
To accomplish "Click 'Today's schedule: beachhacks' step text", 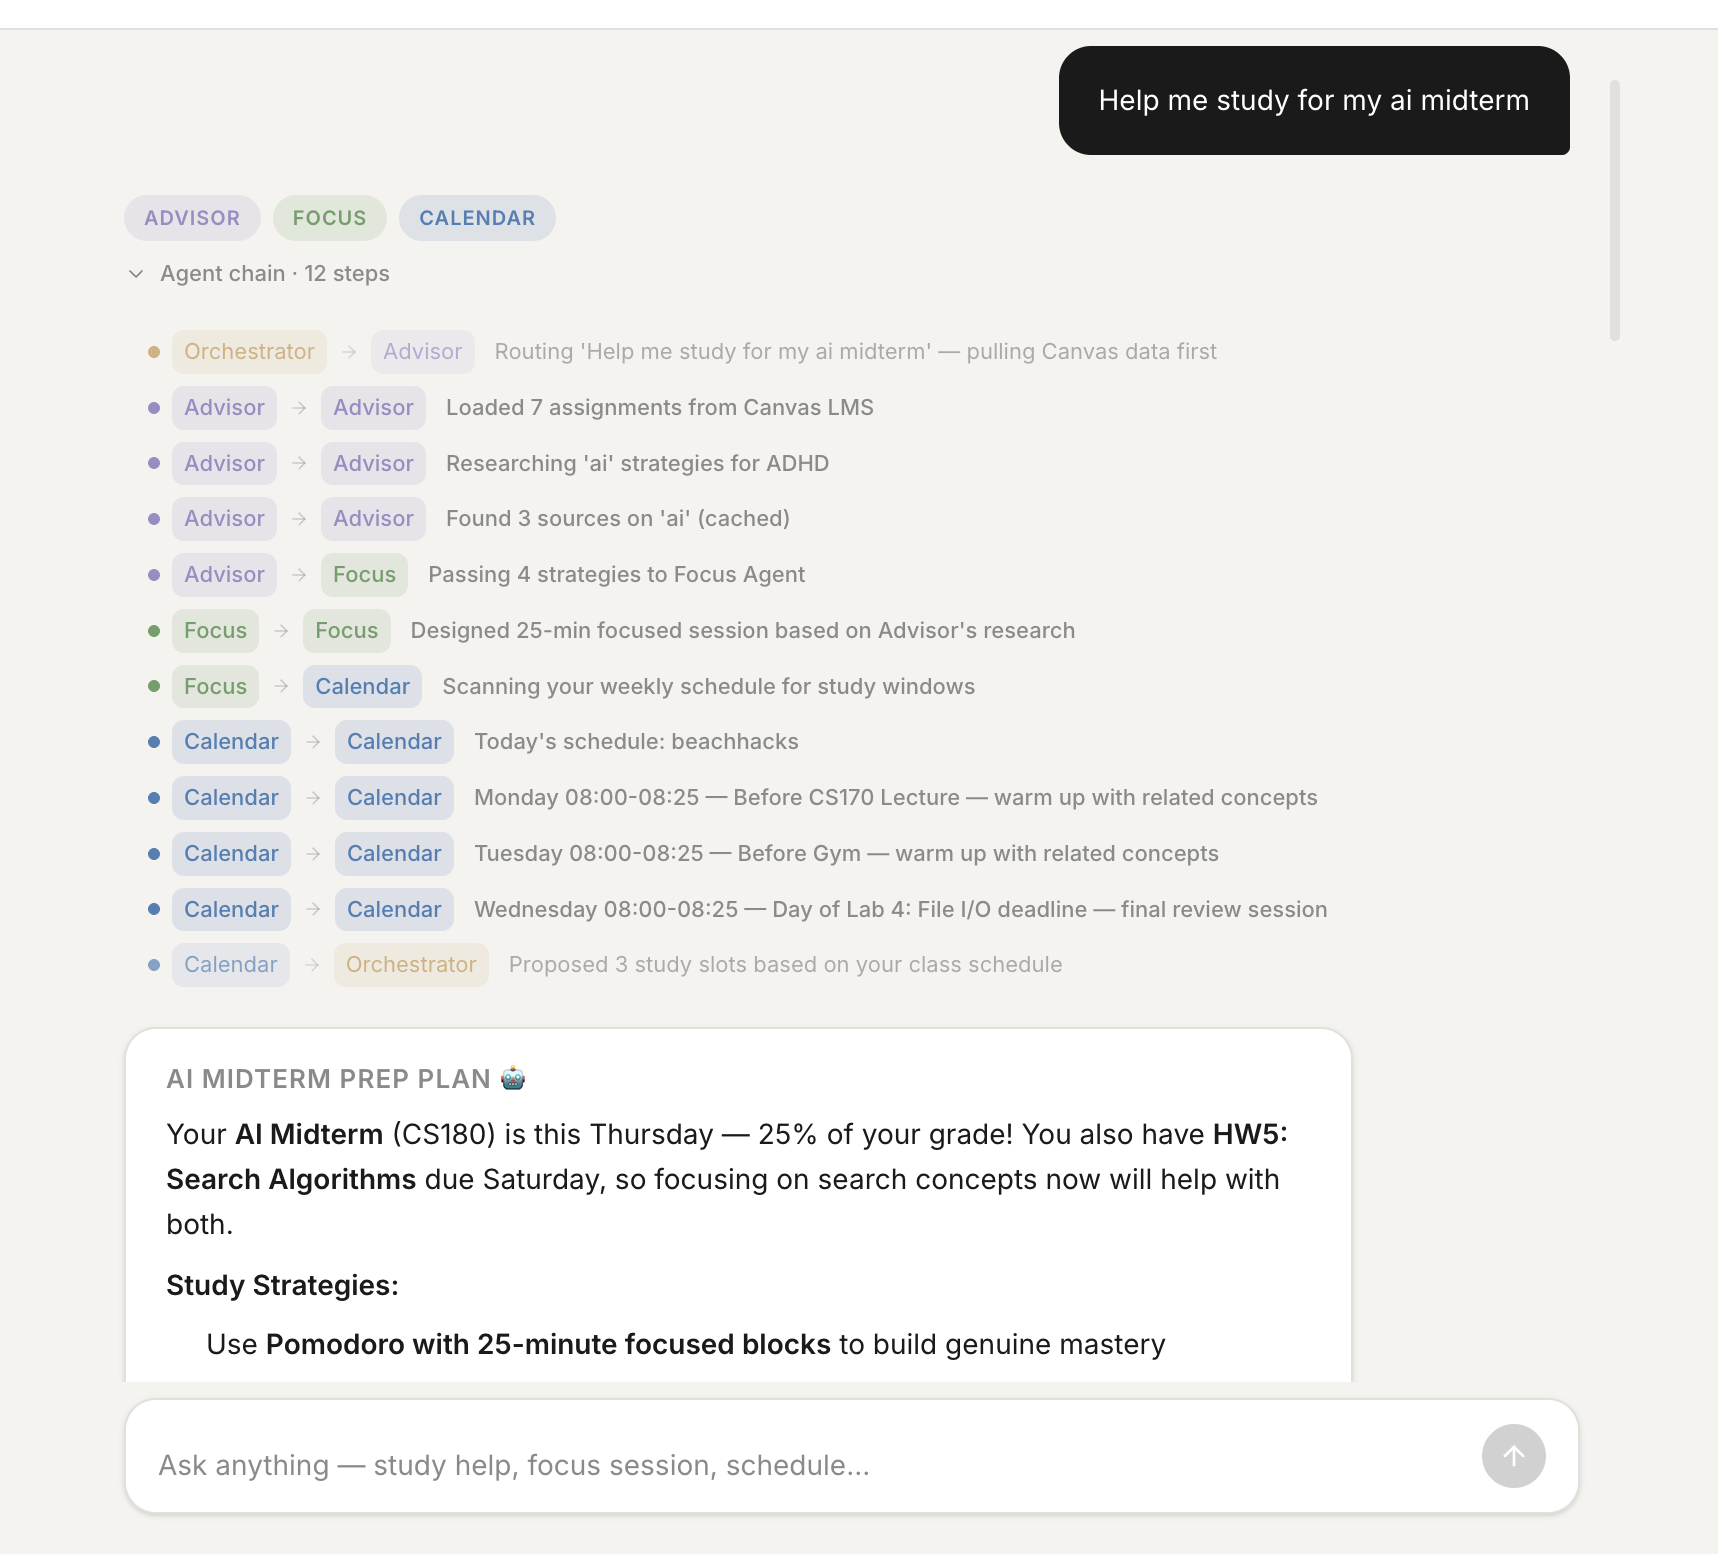I will click(636, 742).
